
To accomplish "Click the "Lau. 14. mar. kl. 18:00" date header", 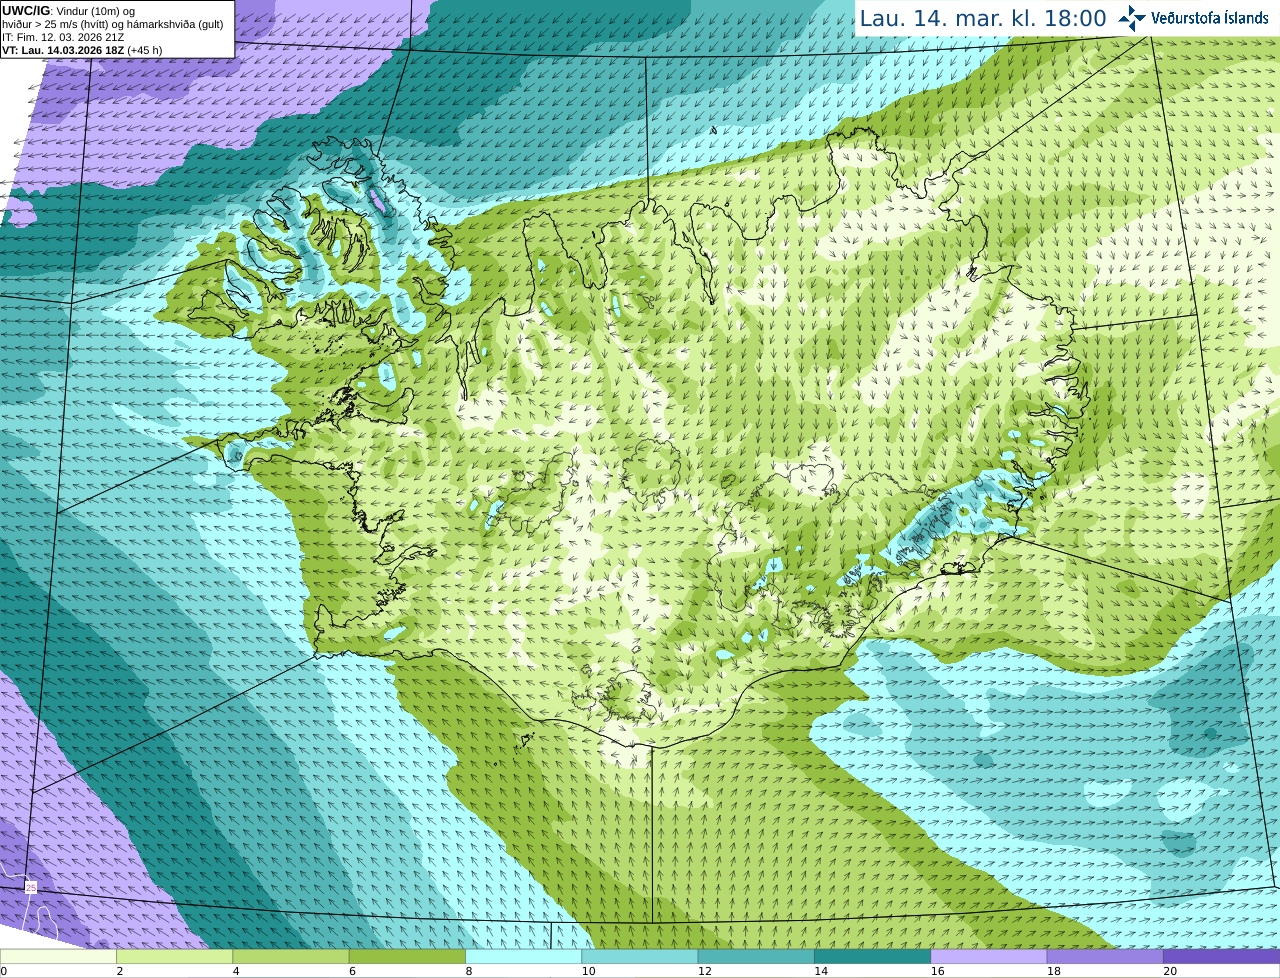I will pos(983,19).
